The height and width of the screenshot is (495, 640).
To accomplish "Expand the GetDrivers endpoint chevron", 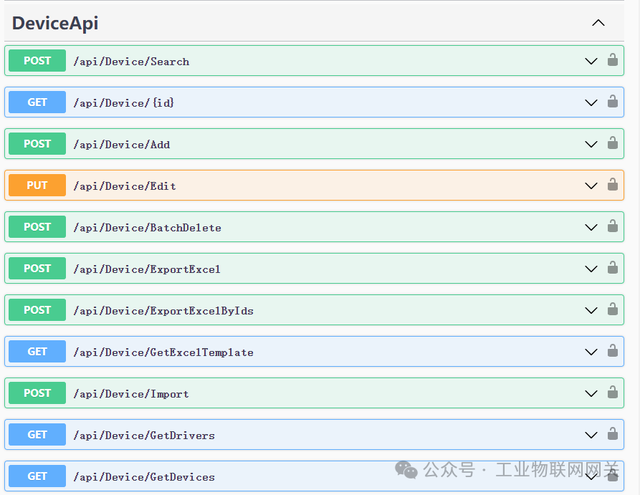I will [591, 435].
